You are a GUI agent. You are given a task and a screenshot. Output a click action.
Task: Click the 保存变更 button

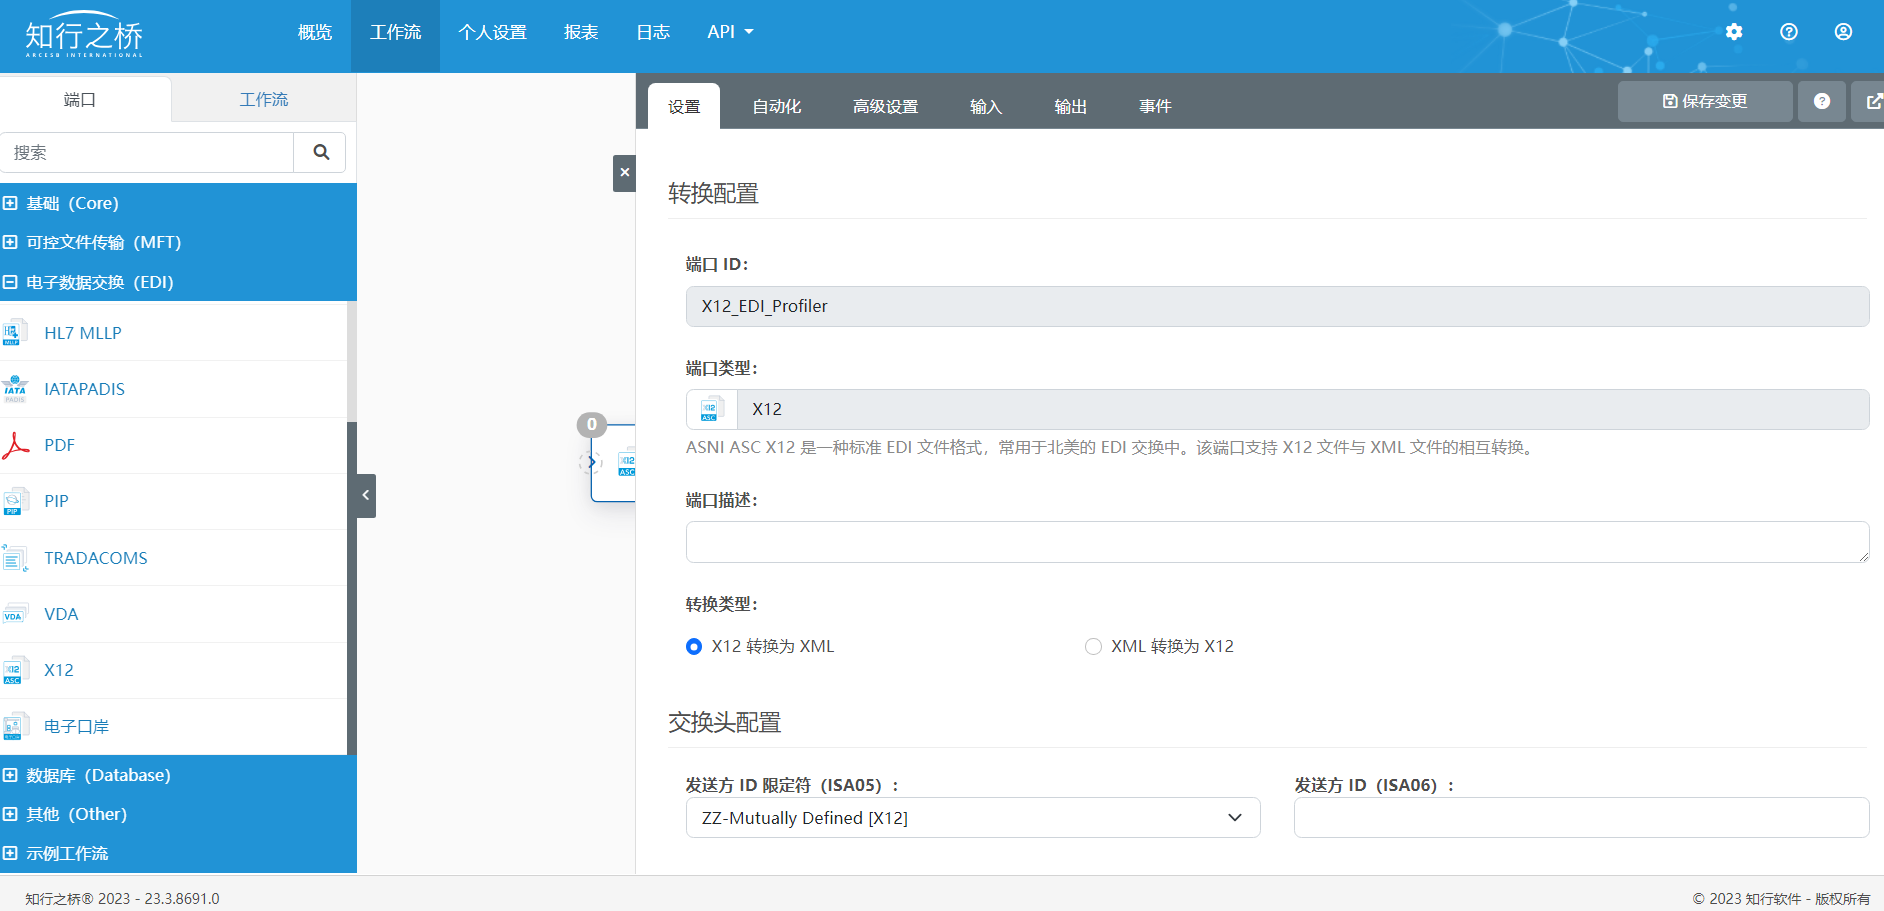click(1704, 101)
